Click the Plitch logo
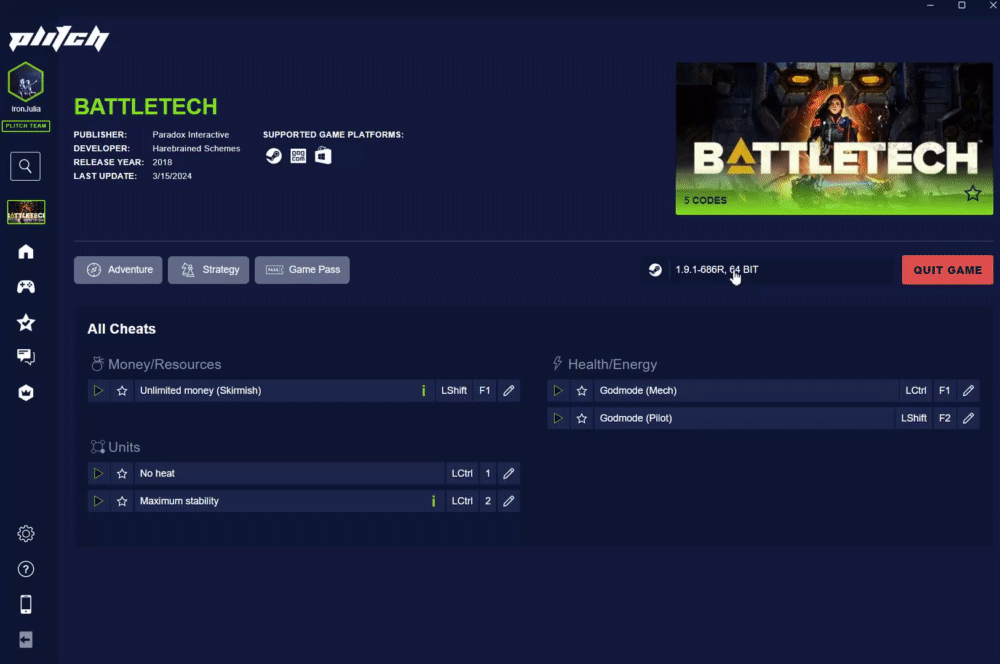 tap(59, 38)
